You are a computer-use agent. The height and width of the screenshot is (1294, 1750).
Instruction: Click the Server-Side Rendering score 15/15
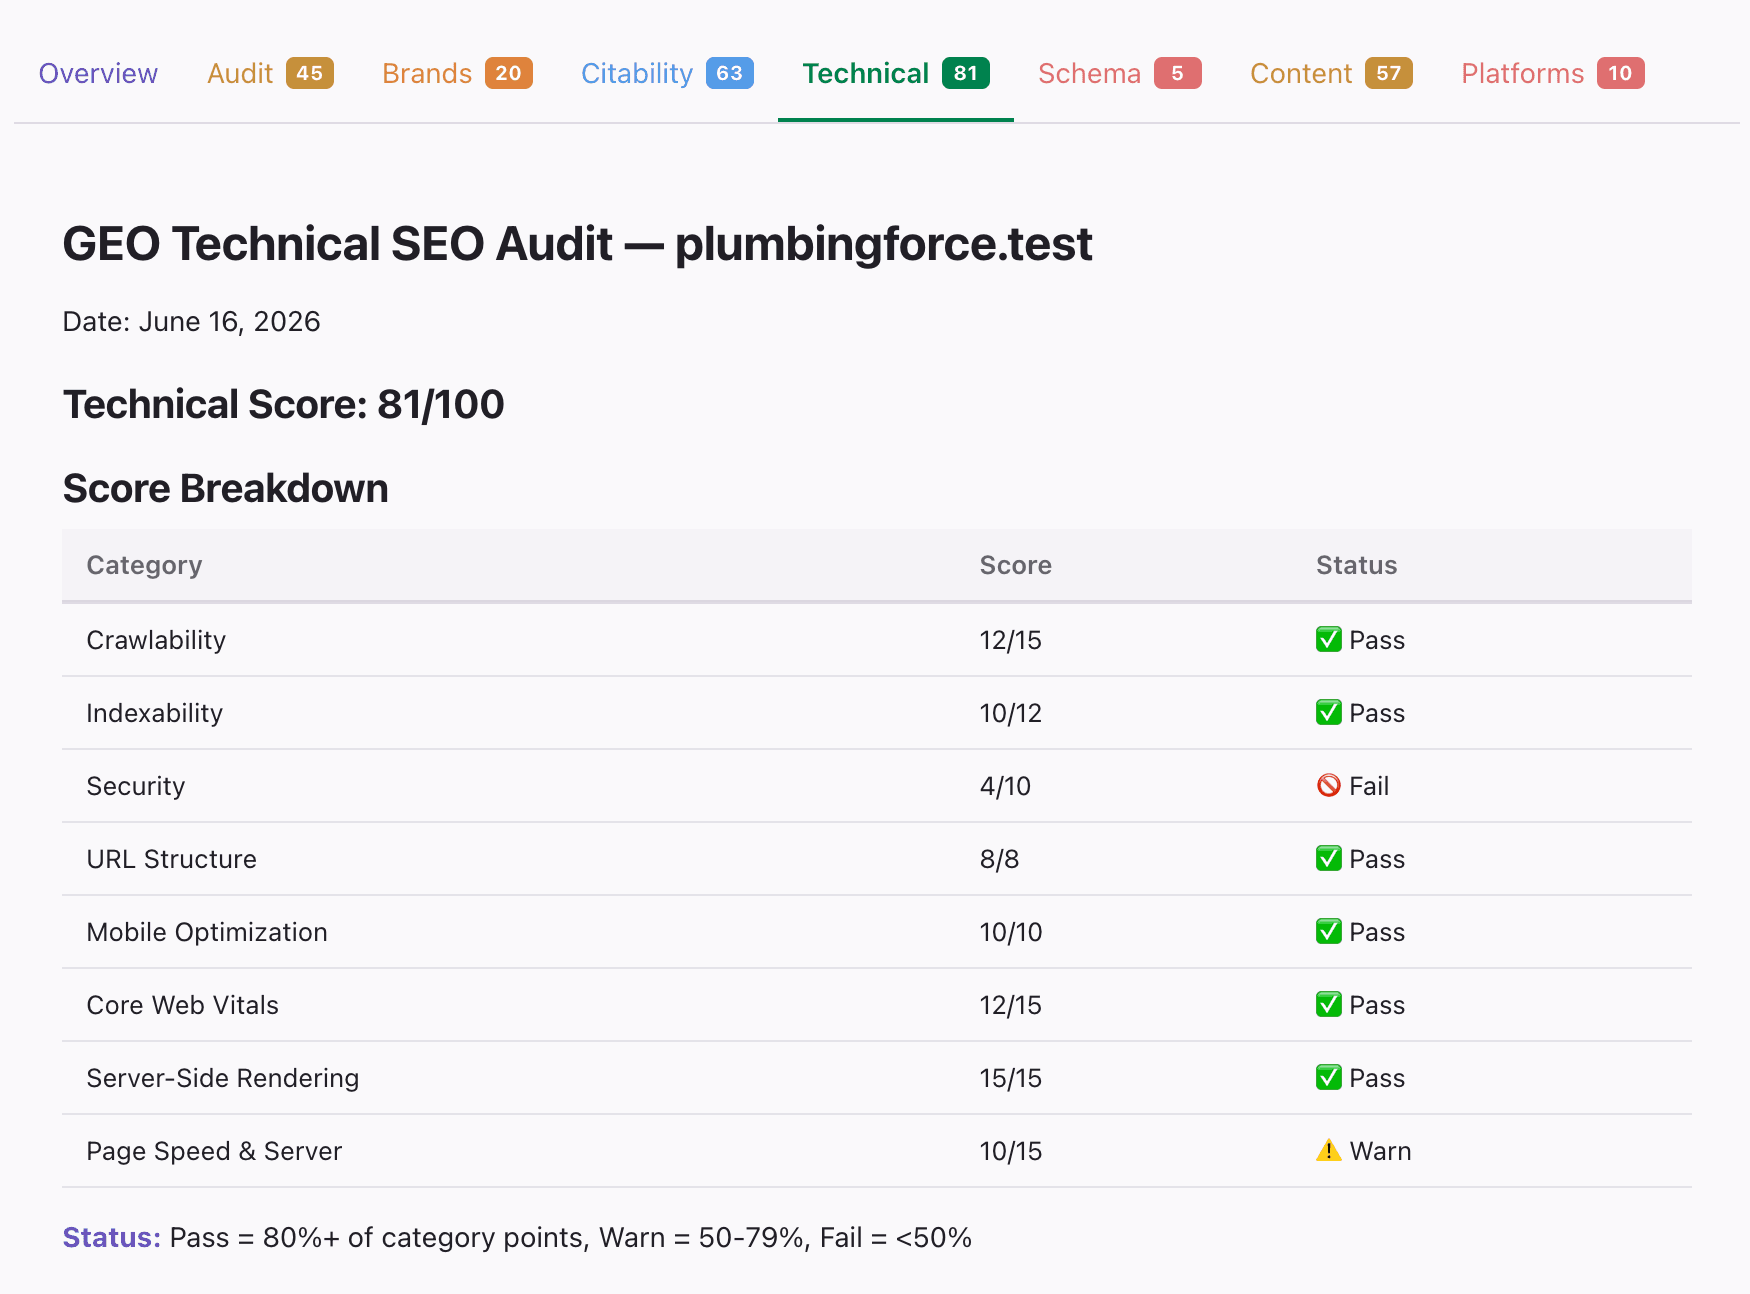(x=1010, y=1078)
